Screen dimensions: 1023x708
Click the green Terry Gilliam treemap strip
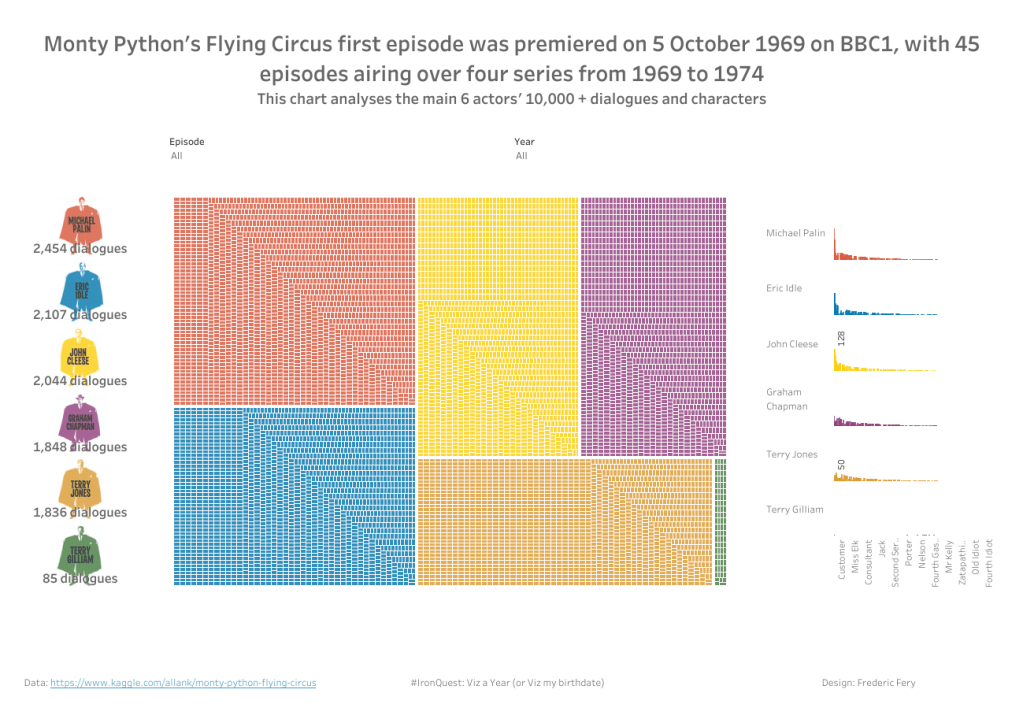[720, 521]
